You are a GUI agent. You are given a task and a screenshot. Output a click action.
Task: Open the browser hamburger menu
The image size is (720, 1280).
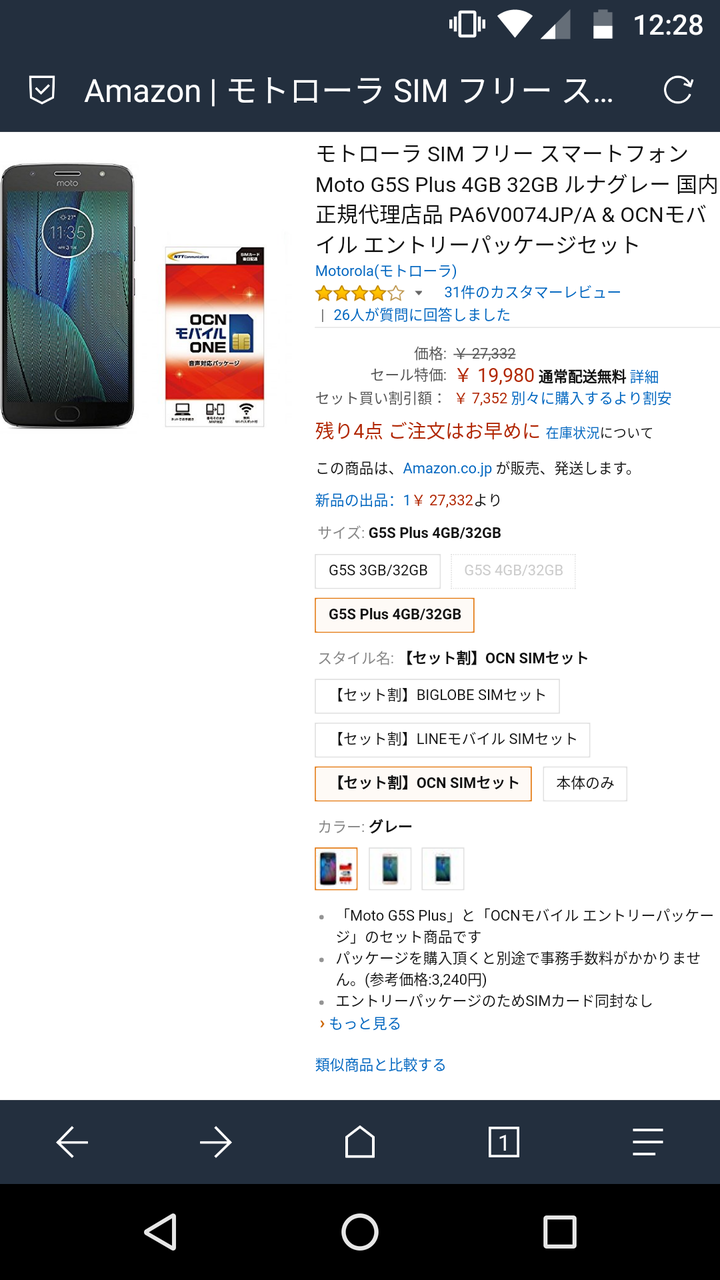pyautogui.click(x=648, y=1142)
